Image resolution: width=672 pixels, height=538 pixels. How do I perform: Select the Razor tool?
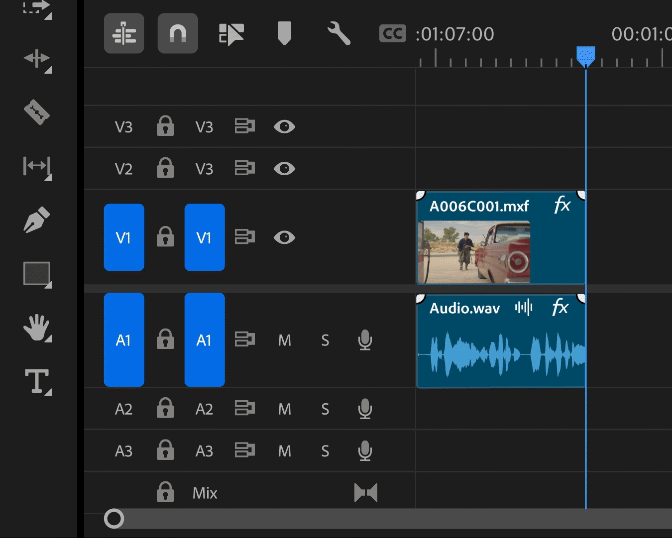tap(37, 112)
